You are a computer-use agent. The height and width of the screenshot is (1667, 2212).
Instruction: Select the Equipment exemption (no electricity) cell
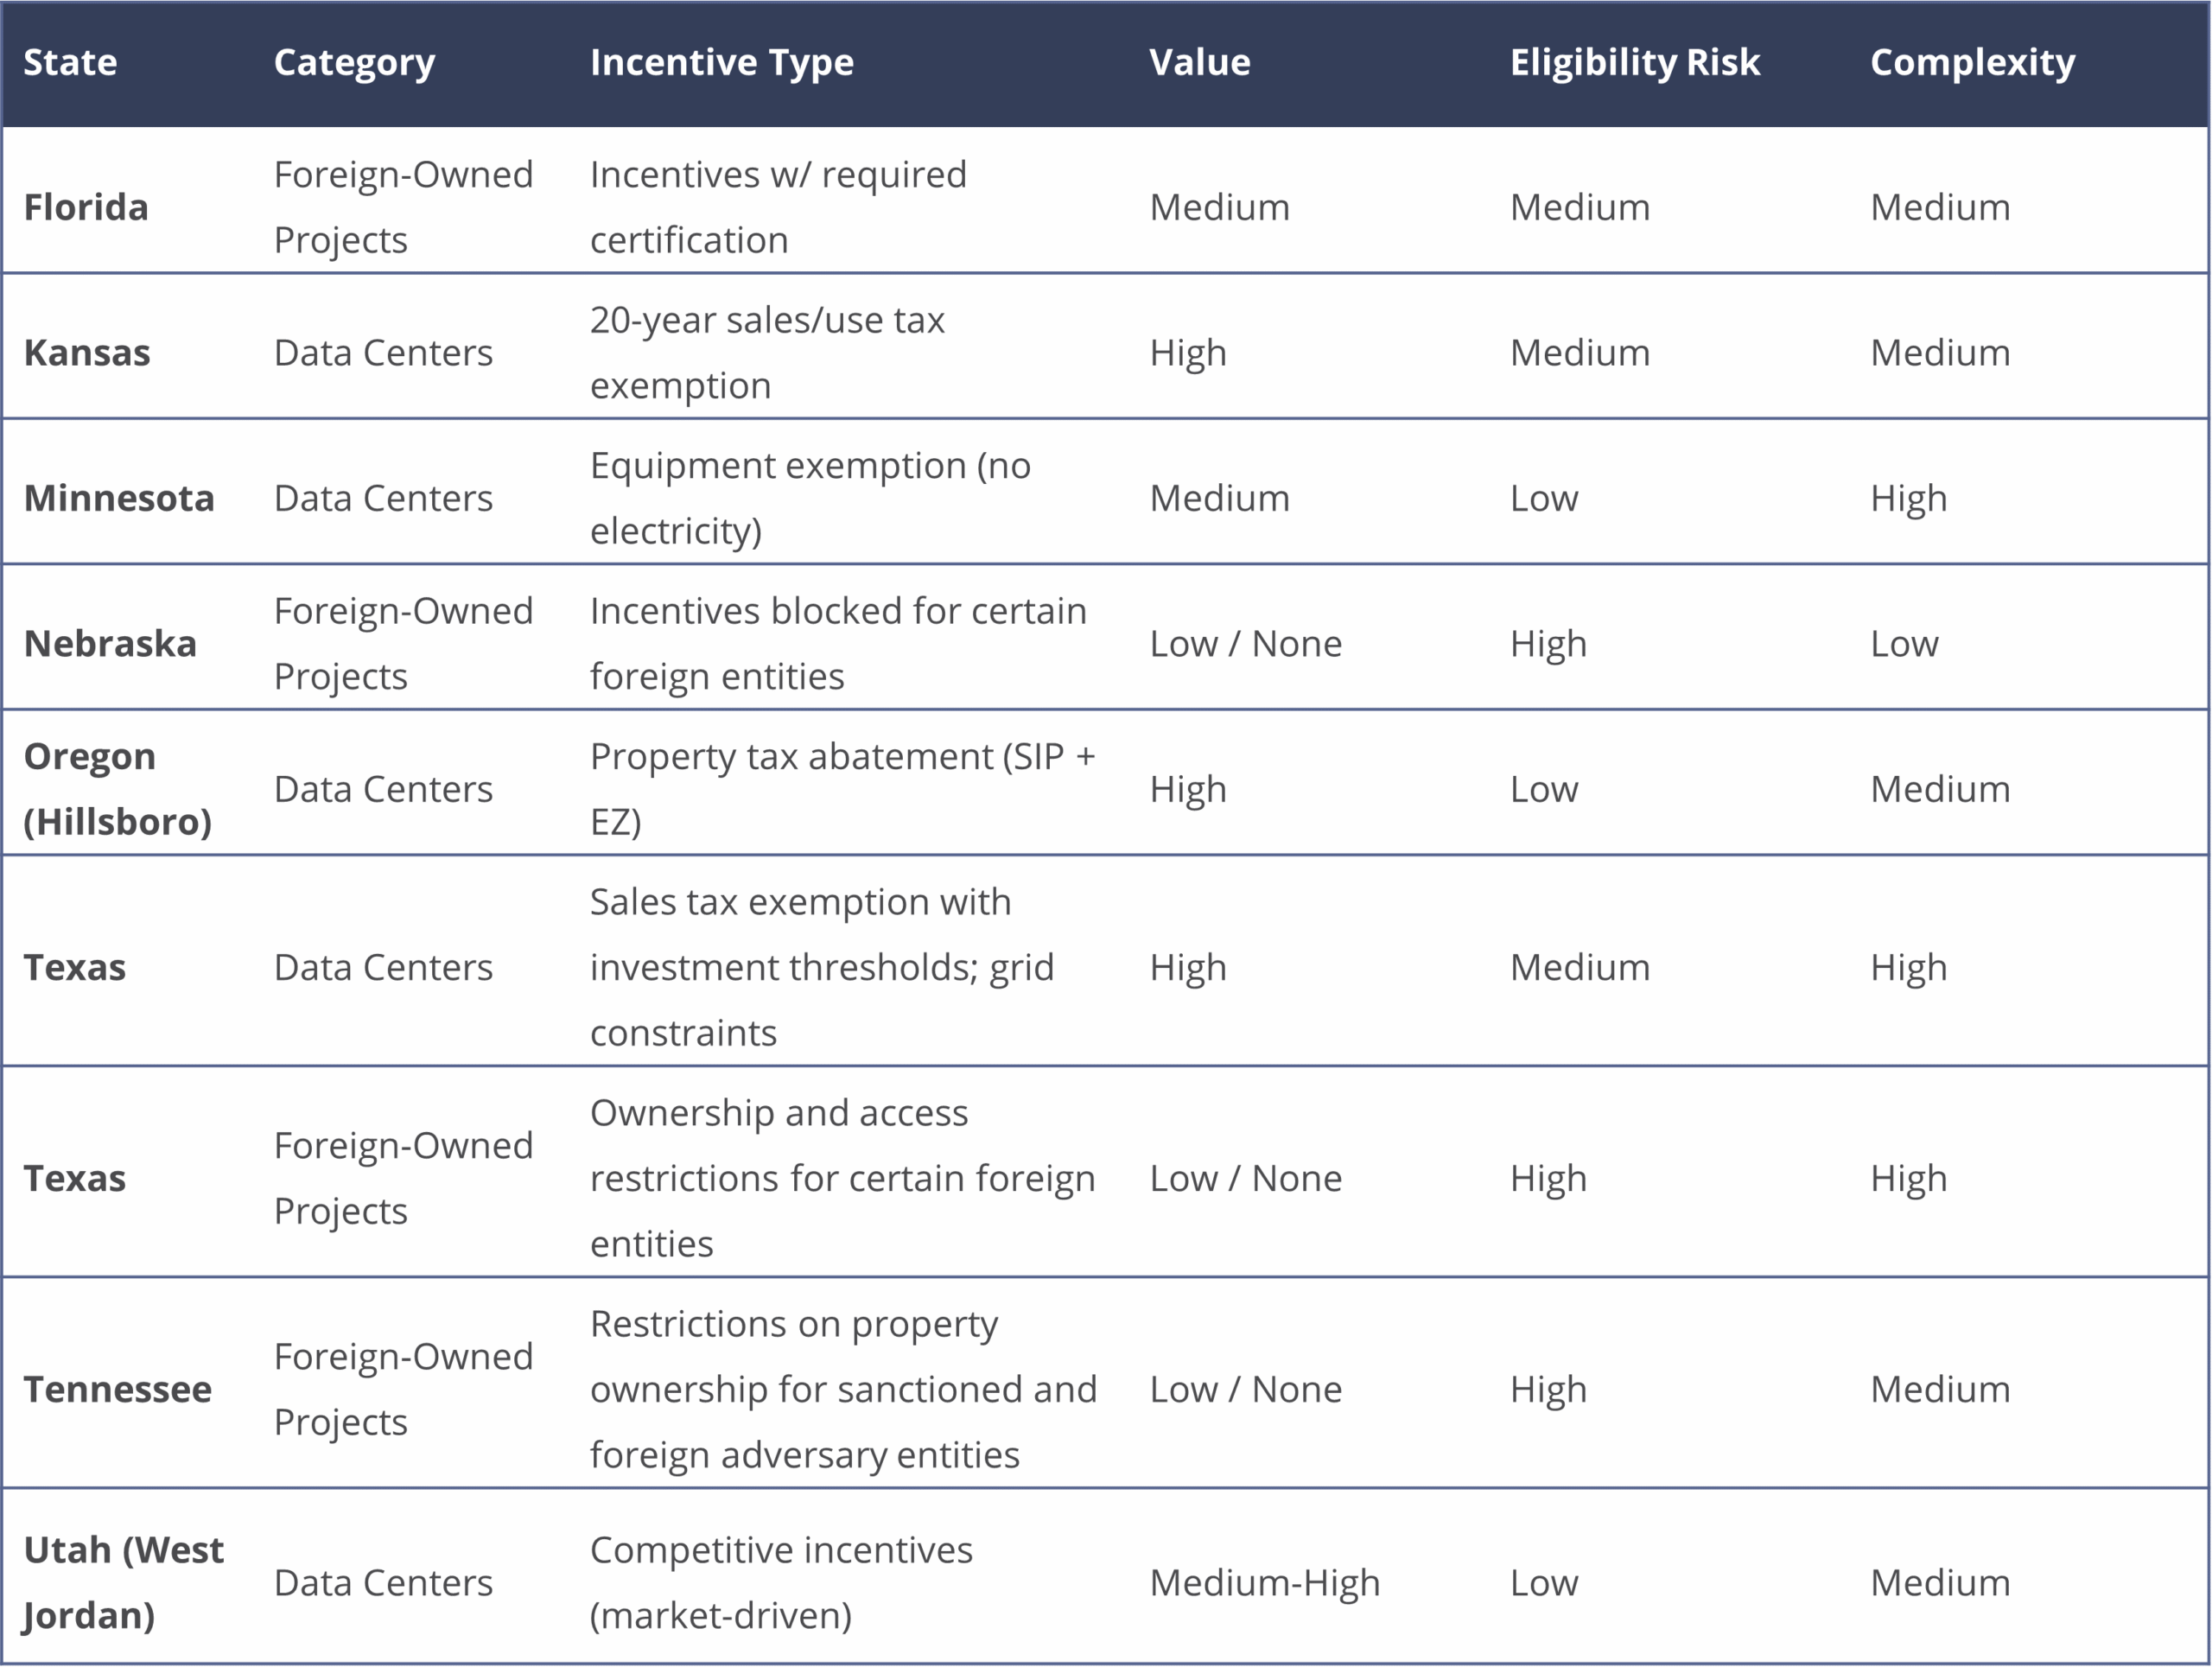(810, 498)
